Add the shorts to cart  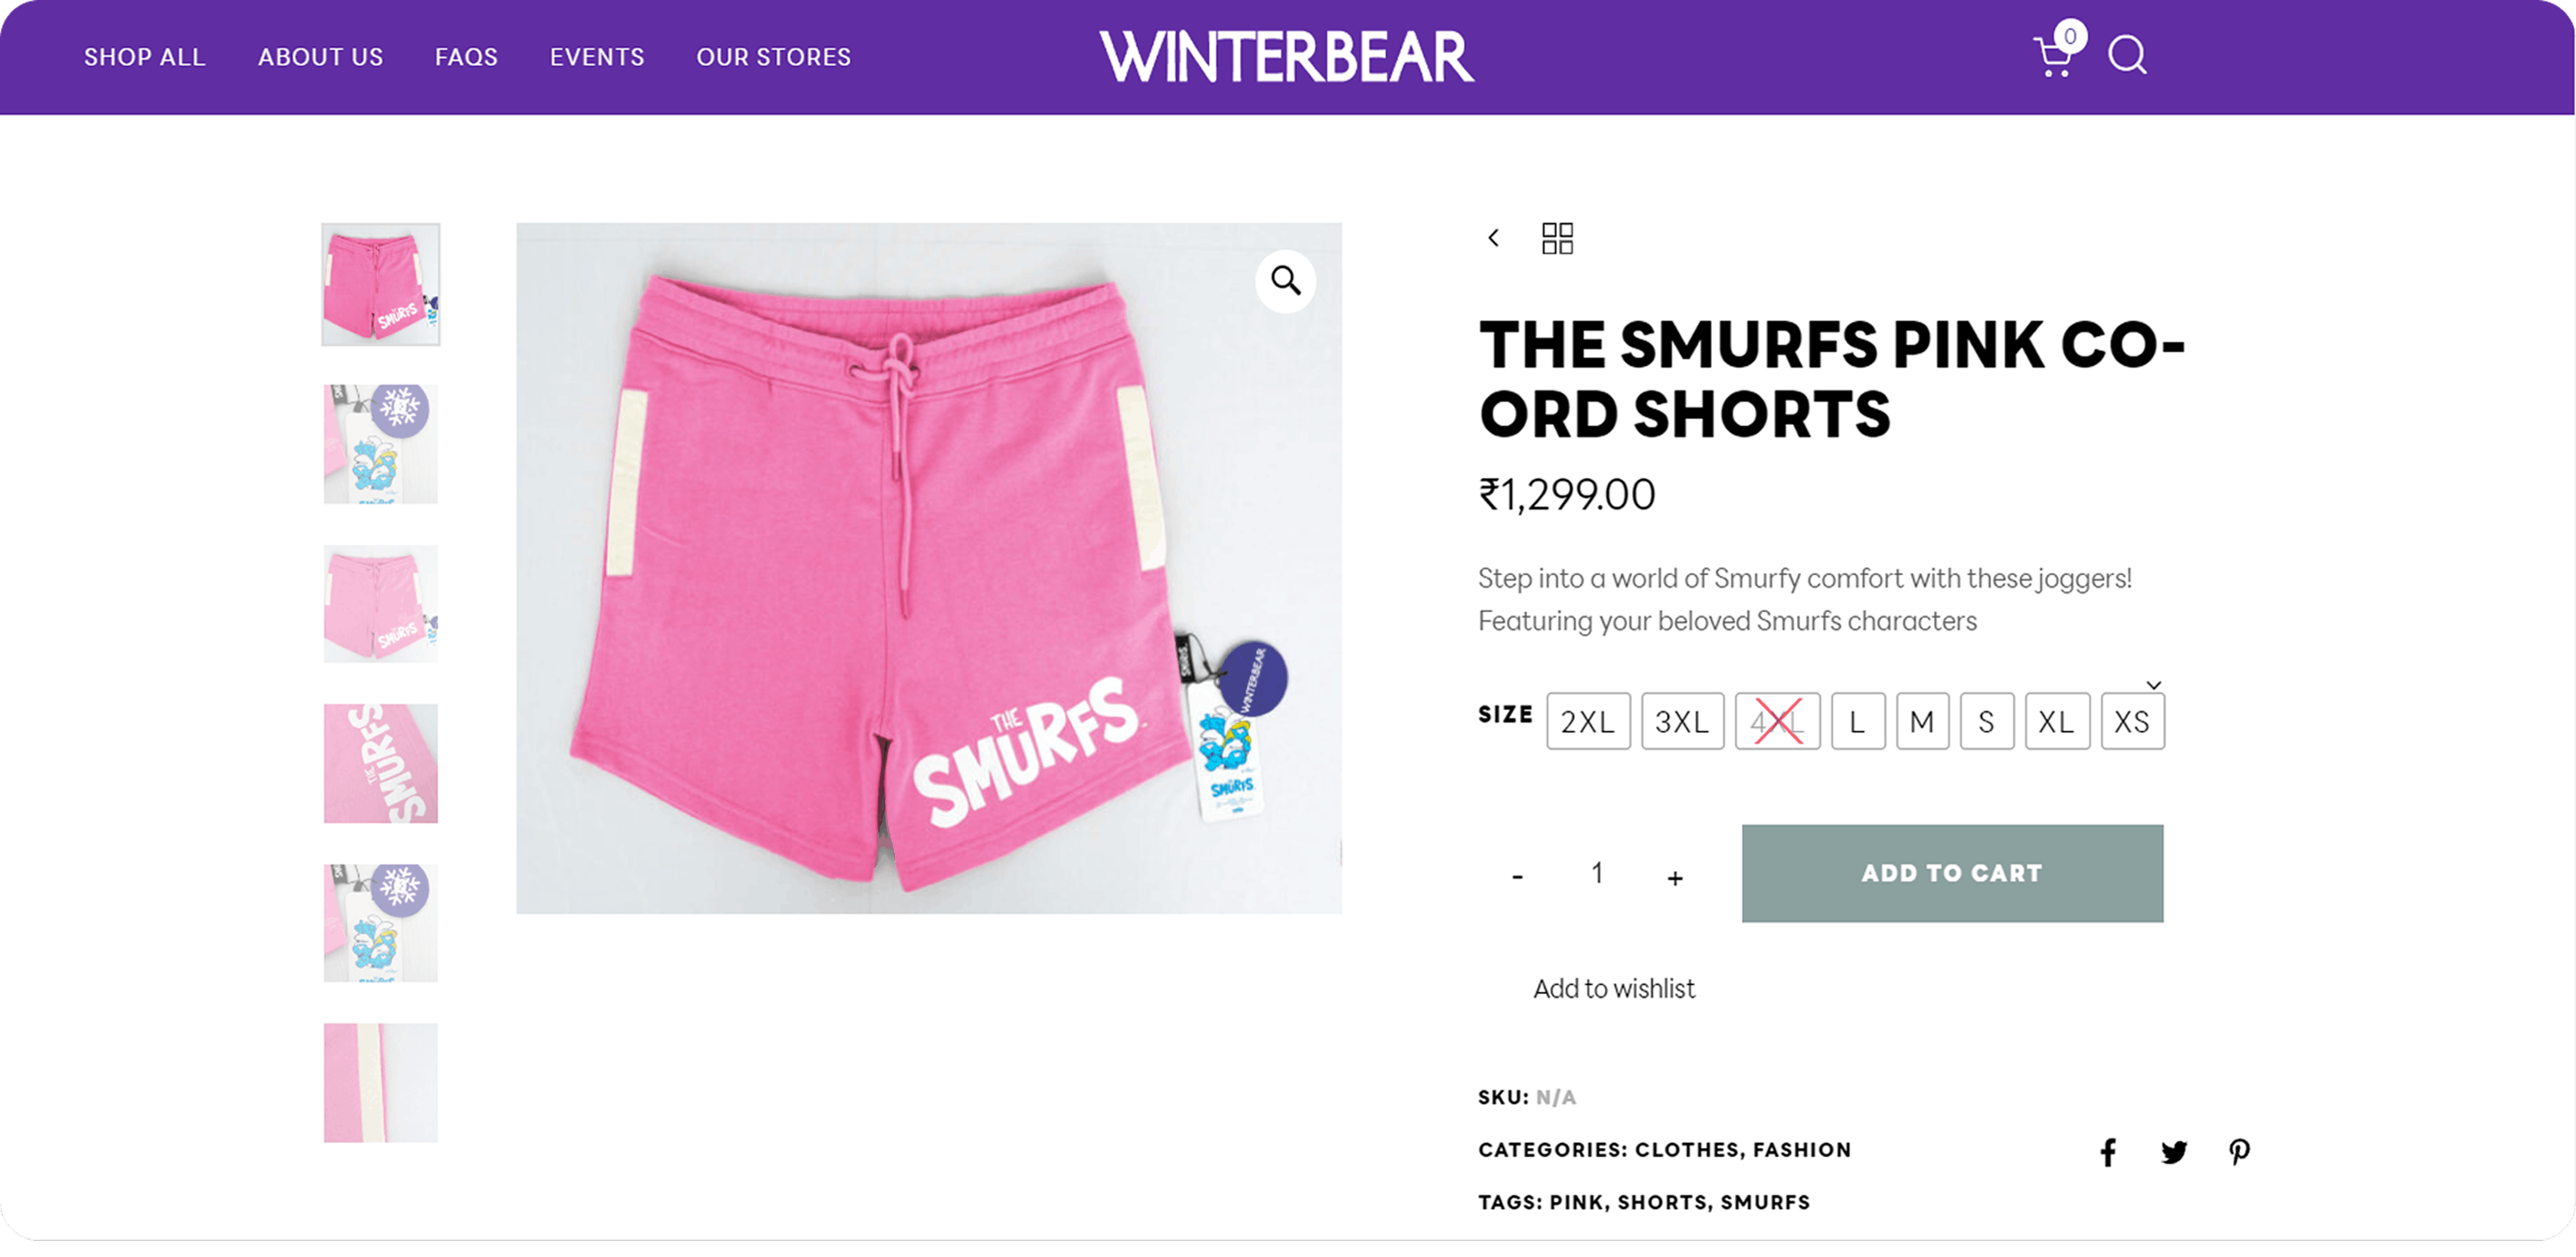click(x=1952, y=873)
